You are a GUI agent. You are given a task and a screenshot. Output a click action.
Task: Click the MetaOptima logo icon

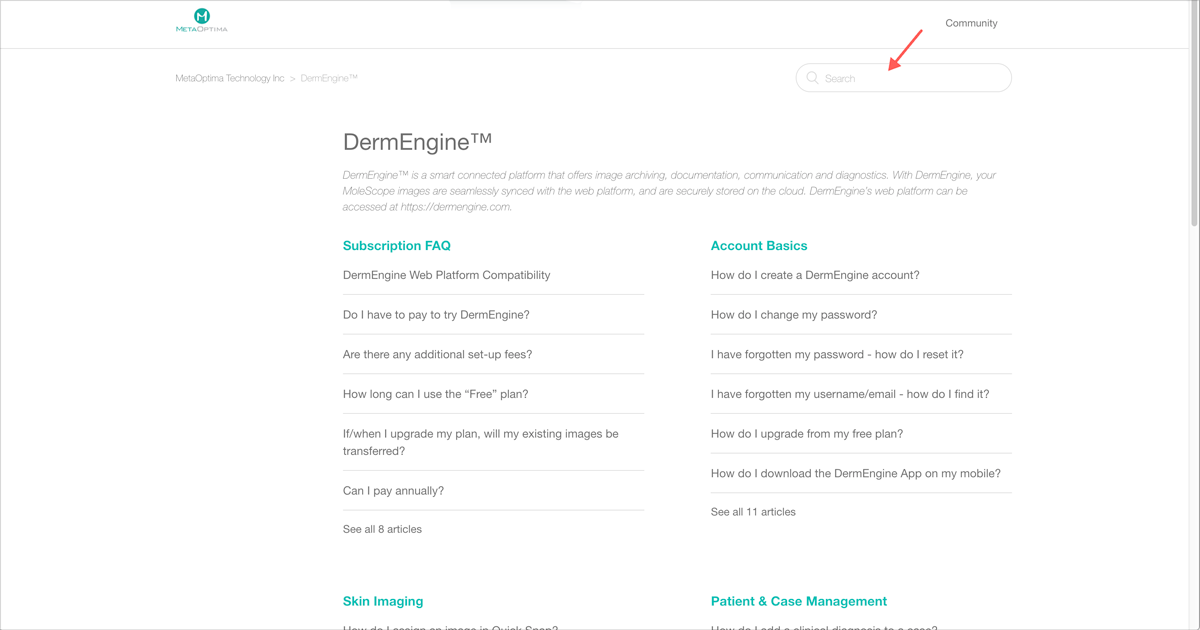click(x=202, y=17)
